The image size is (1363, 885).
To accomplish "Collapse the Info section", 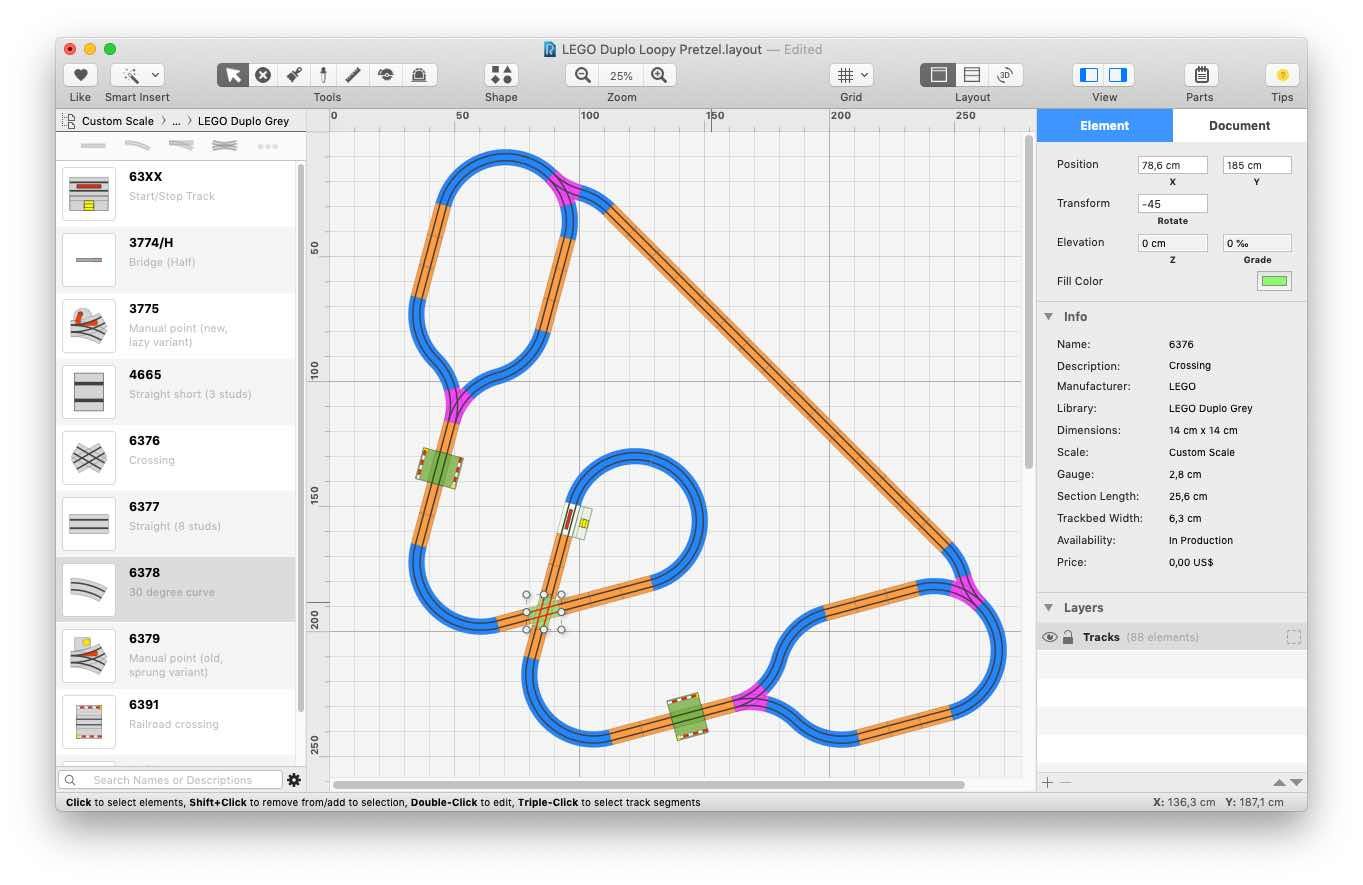I will (x=1049, y=317).
